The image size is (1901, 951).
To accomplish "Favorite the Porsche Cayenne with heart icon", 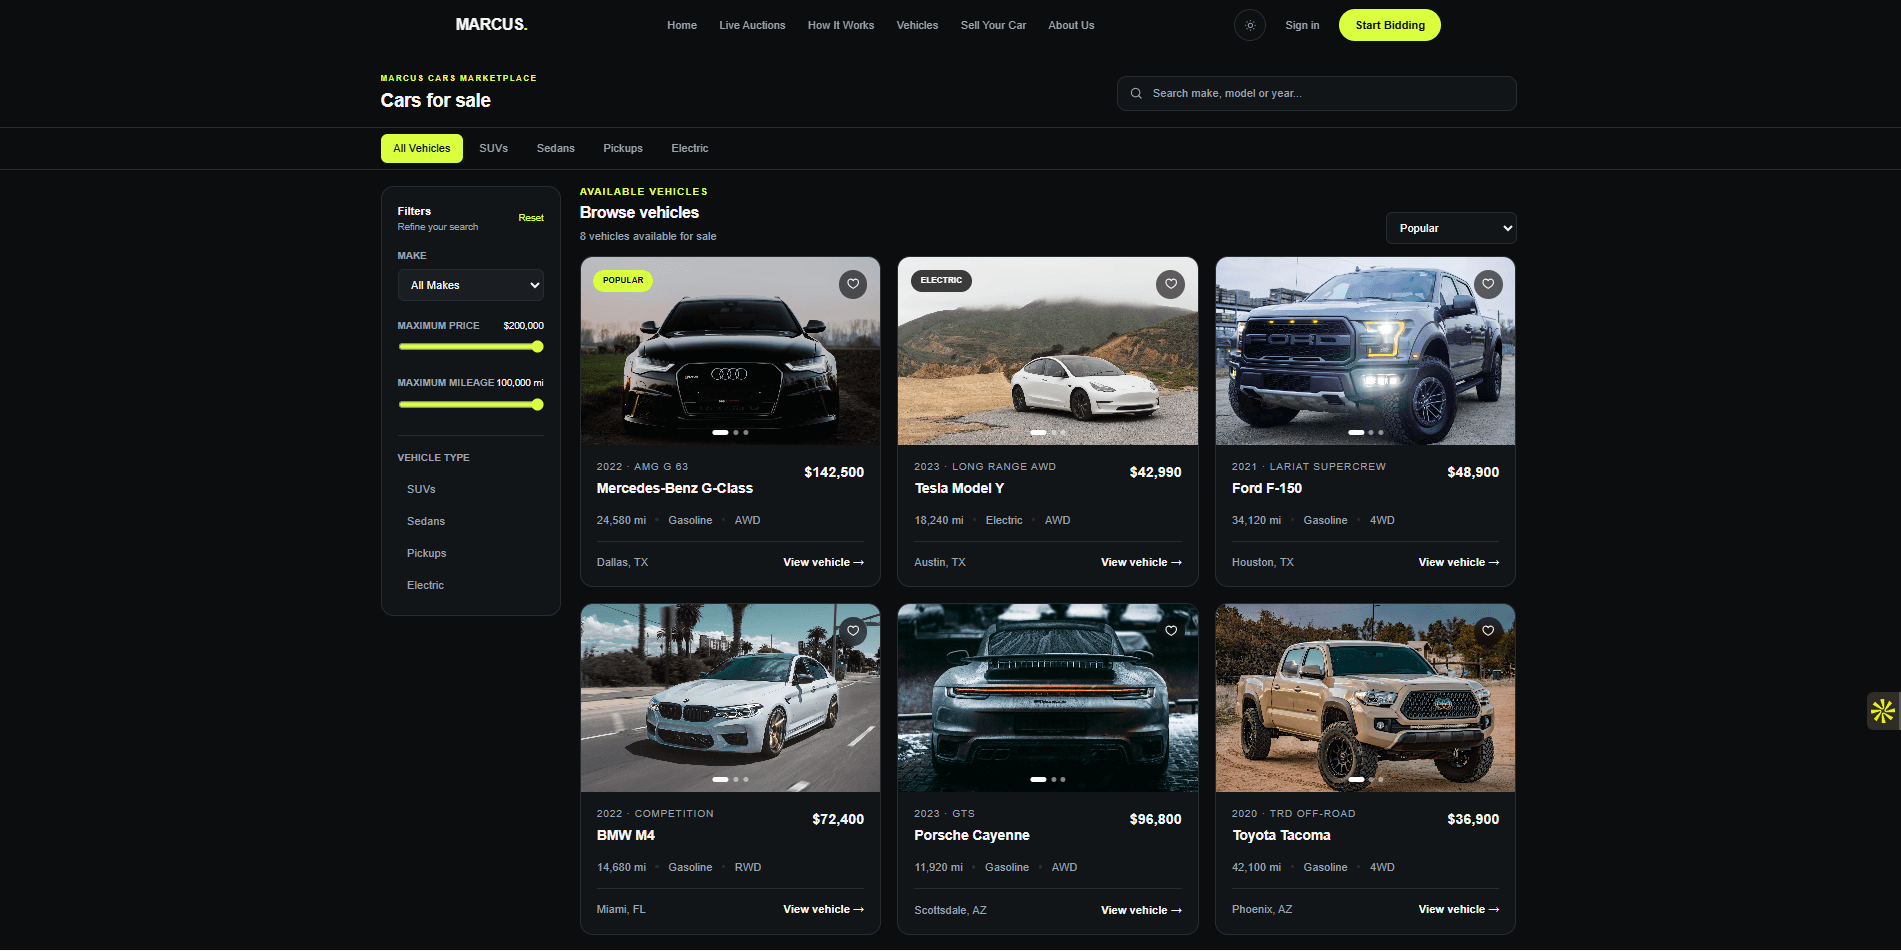I will [1171, 631].
